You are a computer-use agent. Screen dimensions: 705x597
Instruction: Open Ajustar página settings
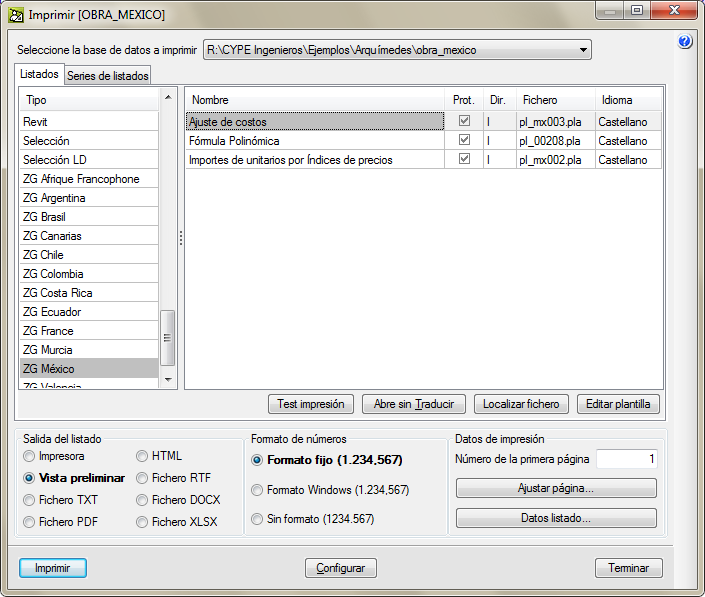coord(556,488)
